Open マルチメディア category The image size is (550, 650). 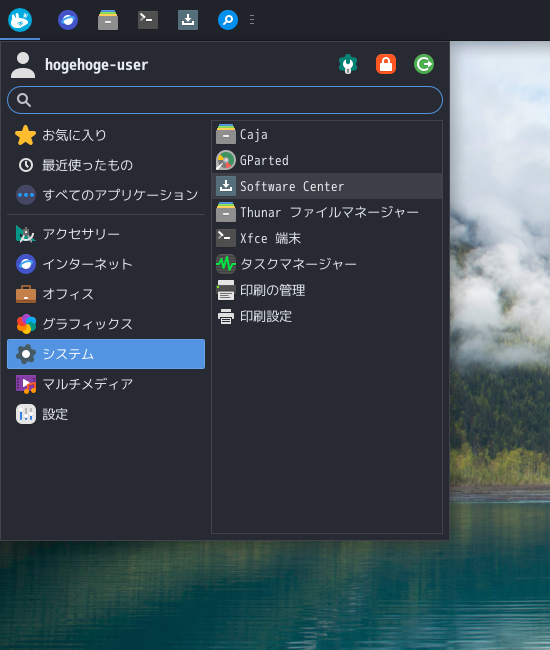click(x=106, y=384)
